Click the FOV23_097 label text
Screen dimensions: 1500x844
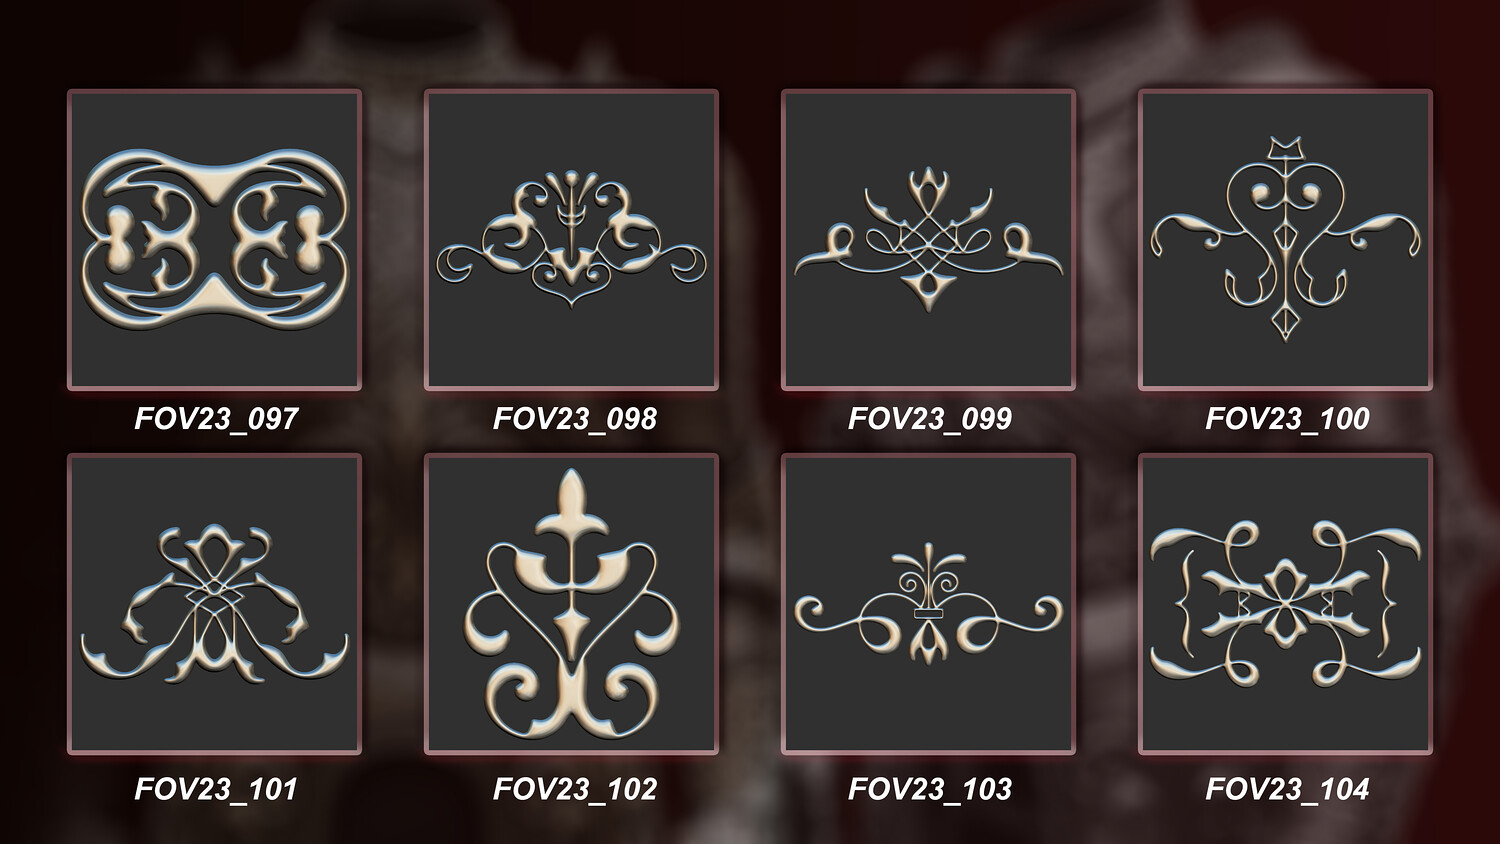coord(216,418)
